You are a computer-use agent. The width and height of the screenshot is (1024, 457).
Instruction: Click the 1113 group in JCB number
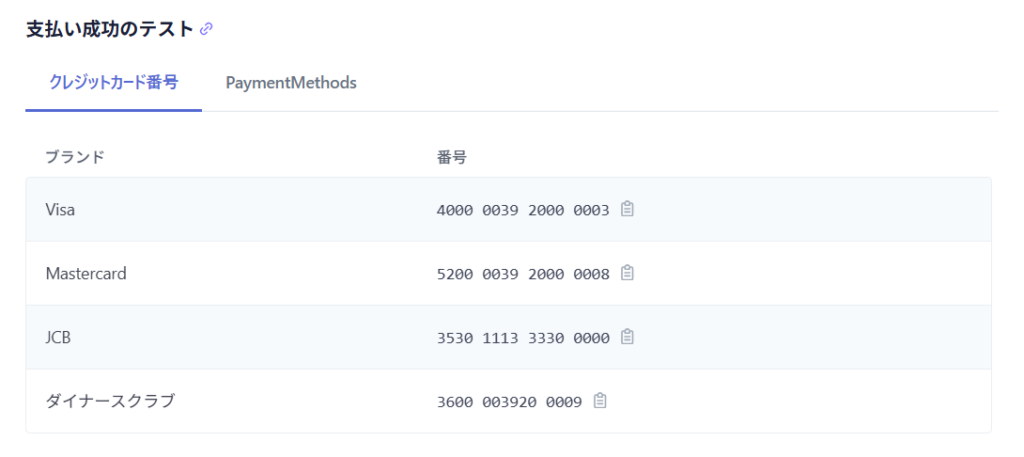click(500, 337)
